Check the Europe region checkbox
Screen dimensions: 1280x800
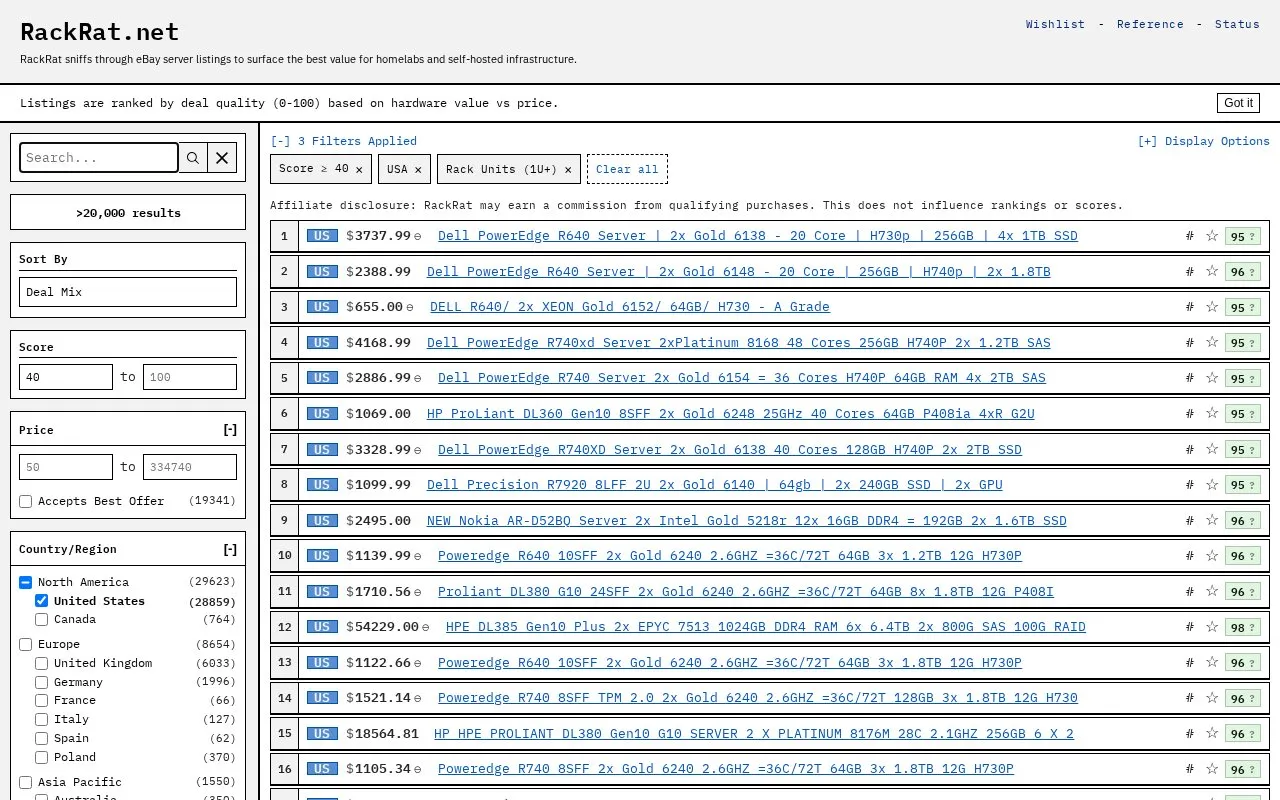26,644
